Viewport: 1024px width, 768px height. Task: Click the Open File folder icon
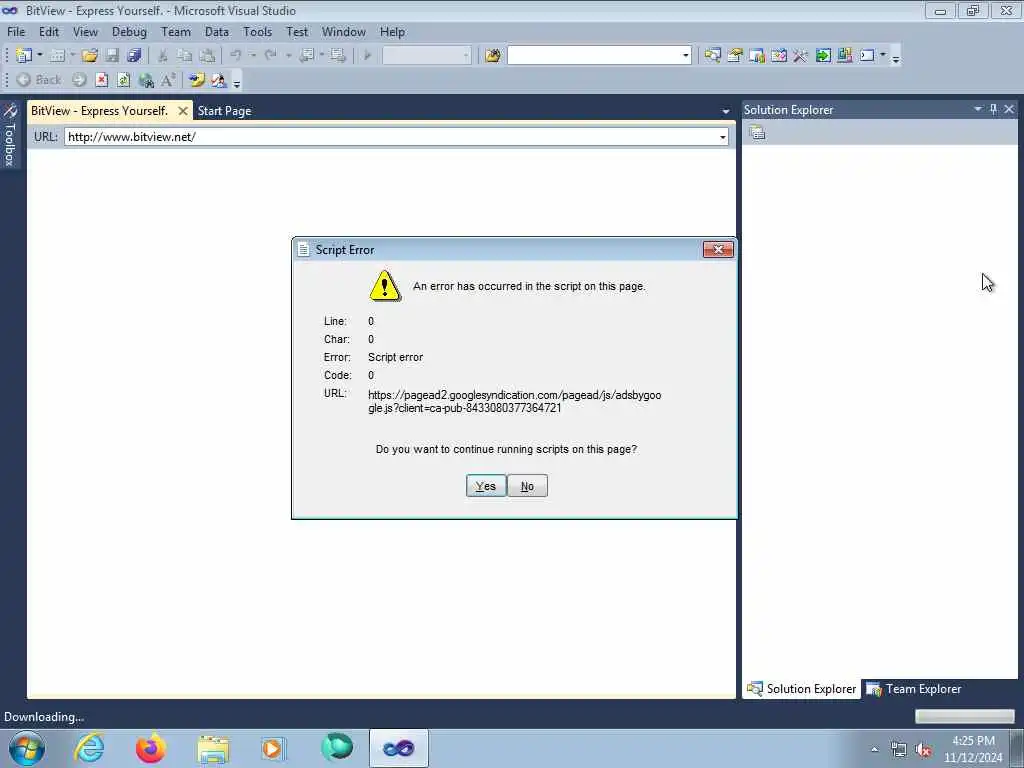(x=90, y=56)
